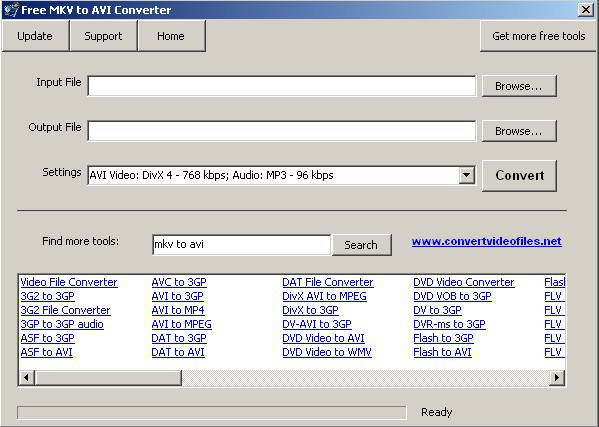The height and width of the screenshot is (427, 599).
Task: Go to the Home button
Action: (x=171, y=36)
